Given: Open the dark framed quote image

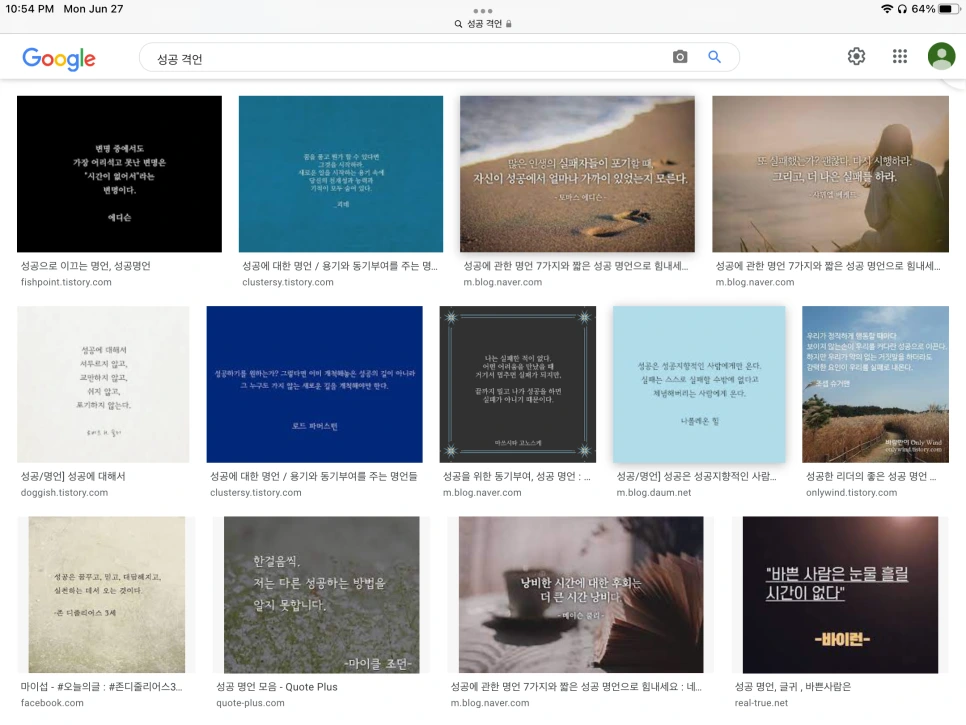Looking at the screenshot, I should [x=518, y=384].
